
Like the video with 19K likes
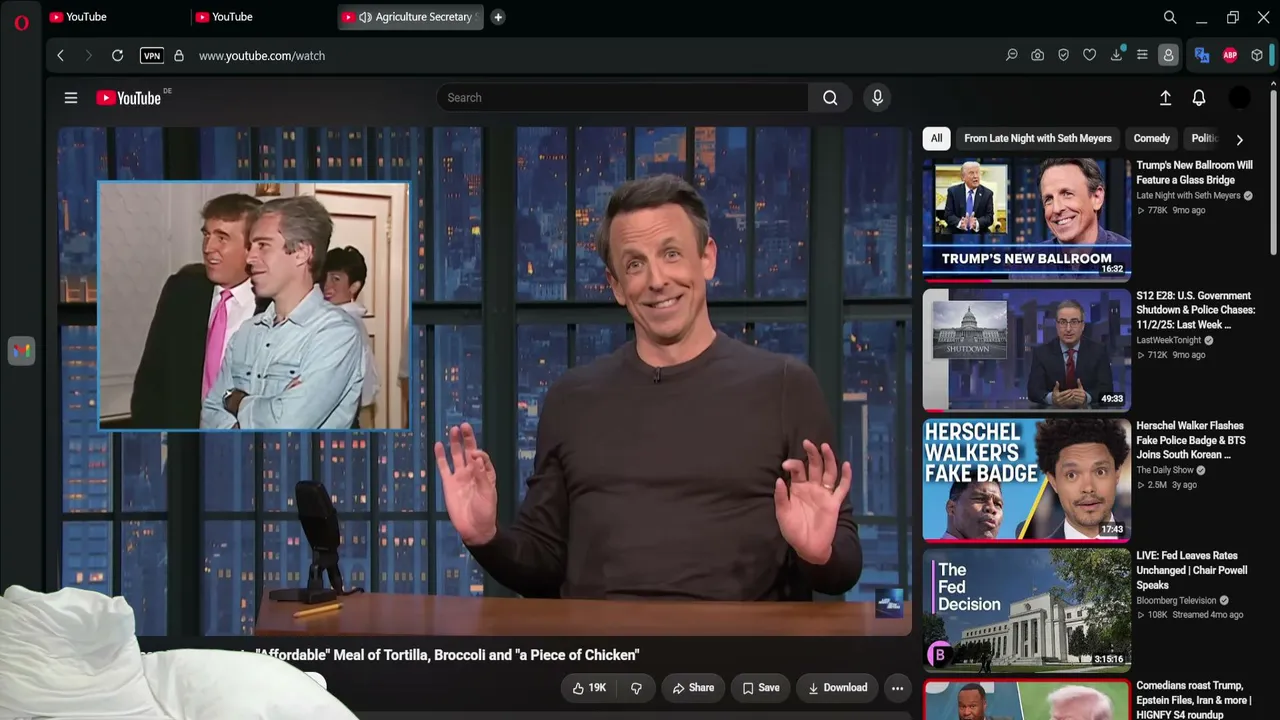[589, 688]
